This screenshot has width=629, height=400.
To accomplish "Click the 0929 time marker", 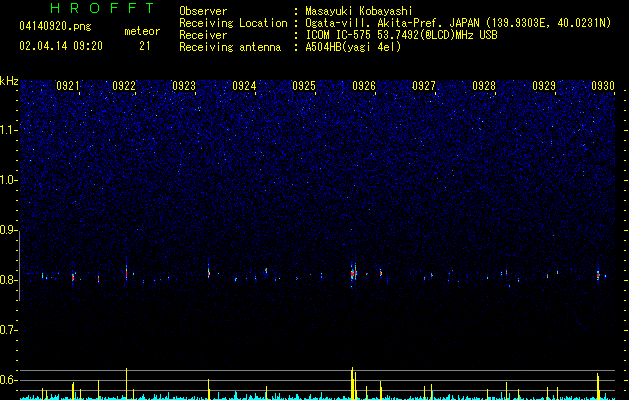I will pos(544,86).
